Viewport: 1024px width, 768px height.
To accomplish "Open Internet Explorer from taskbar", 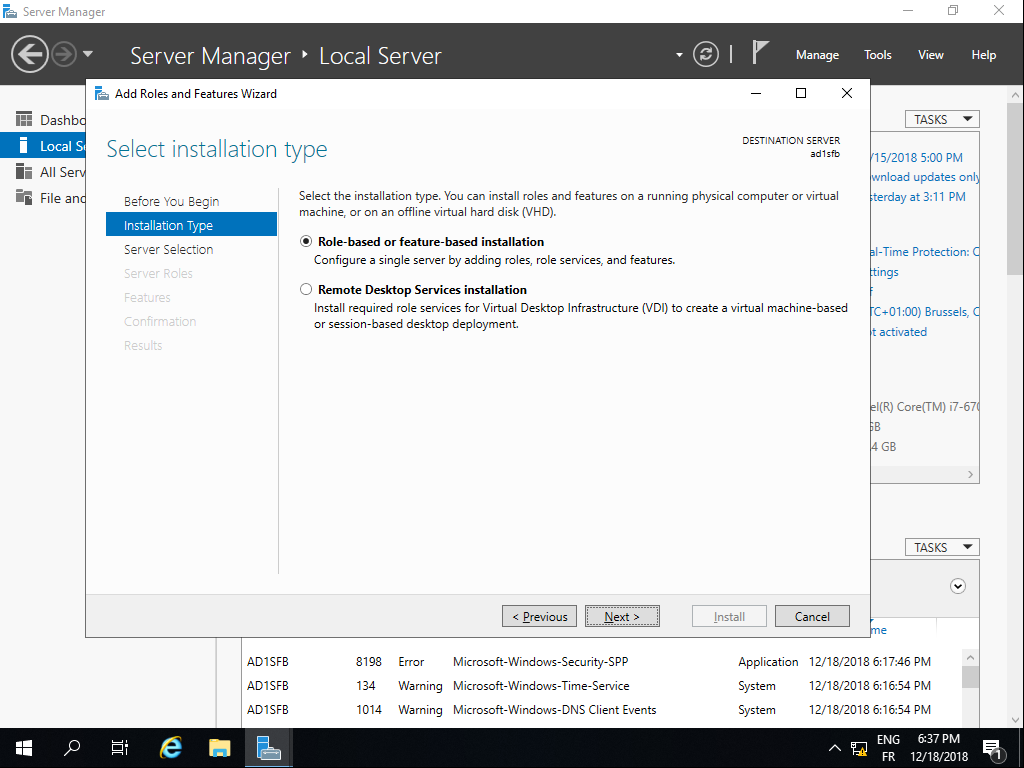I will click(x=172, y=747).
